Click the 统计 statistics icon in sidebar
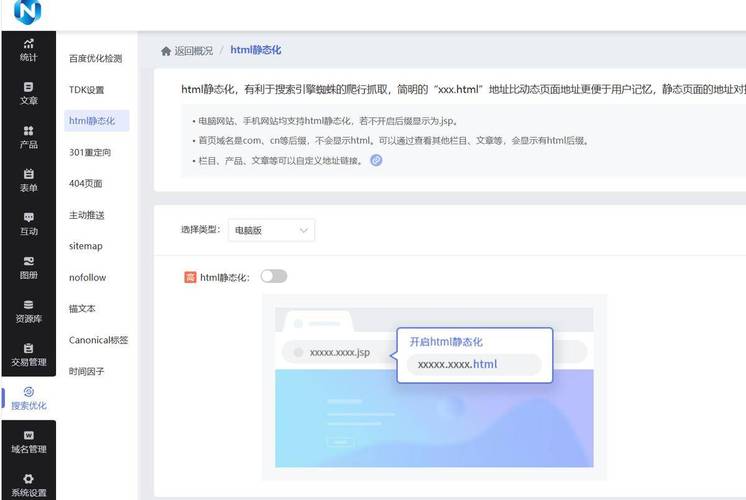 pos(28,43)
